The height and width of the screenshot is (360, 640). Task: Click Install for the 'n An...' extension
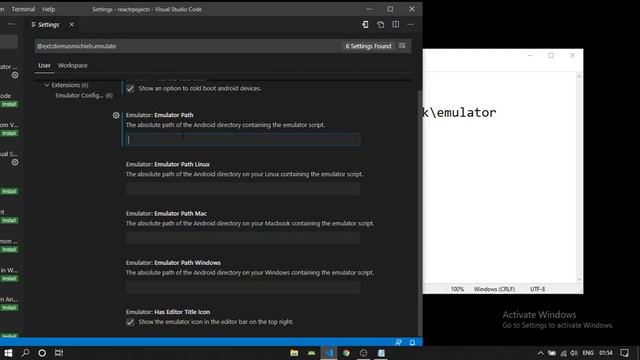(9, 308)
